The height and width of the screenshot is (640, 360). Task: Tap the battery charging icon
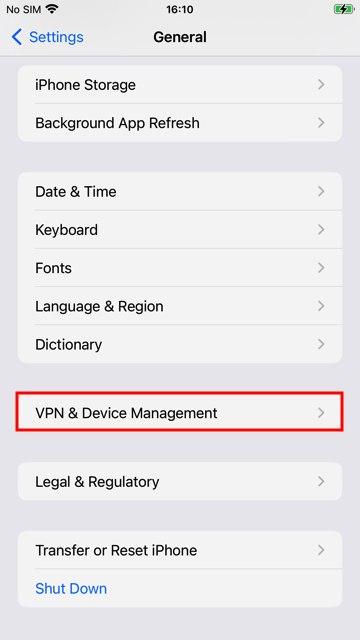pos(344,9)
